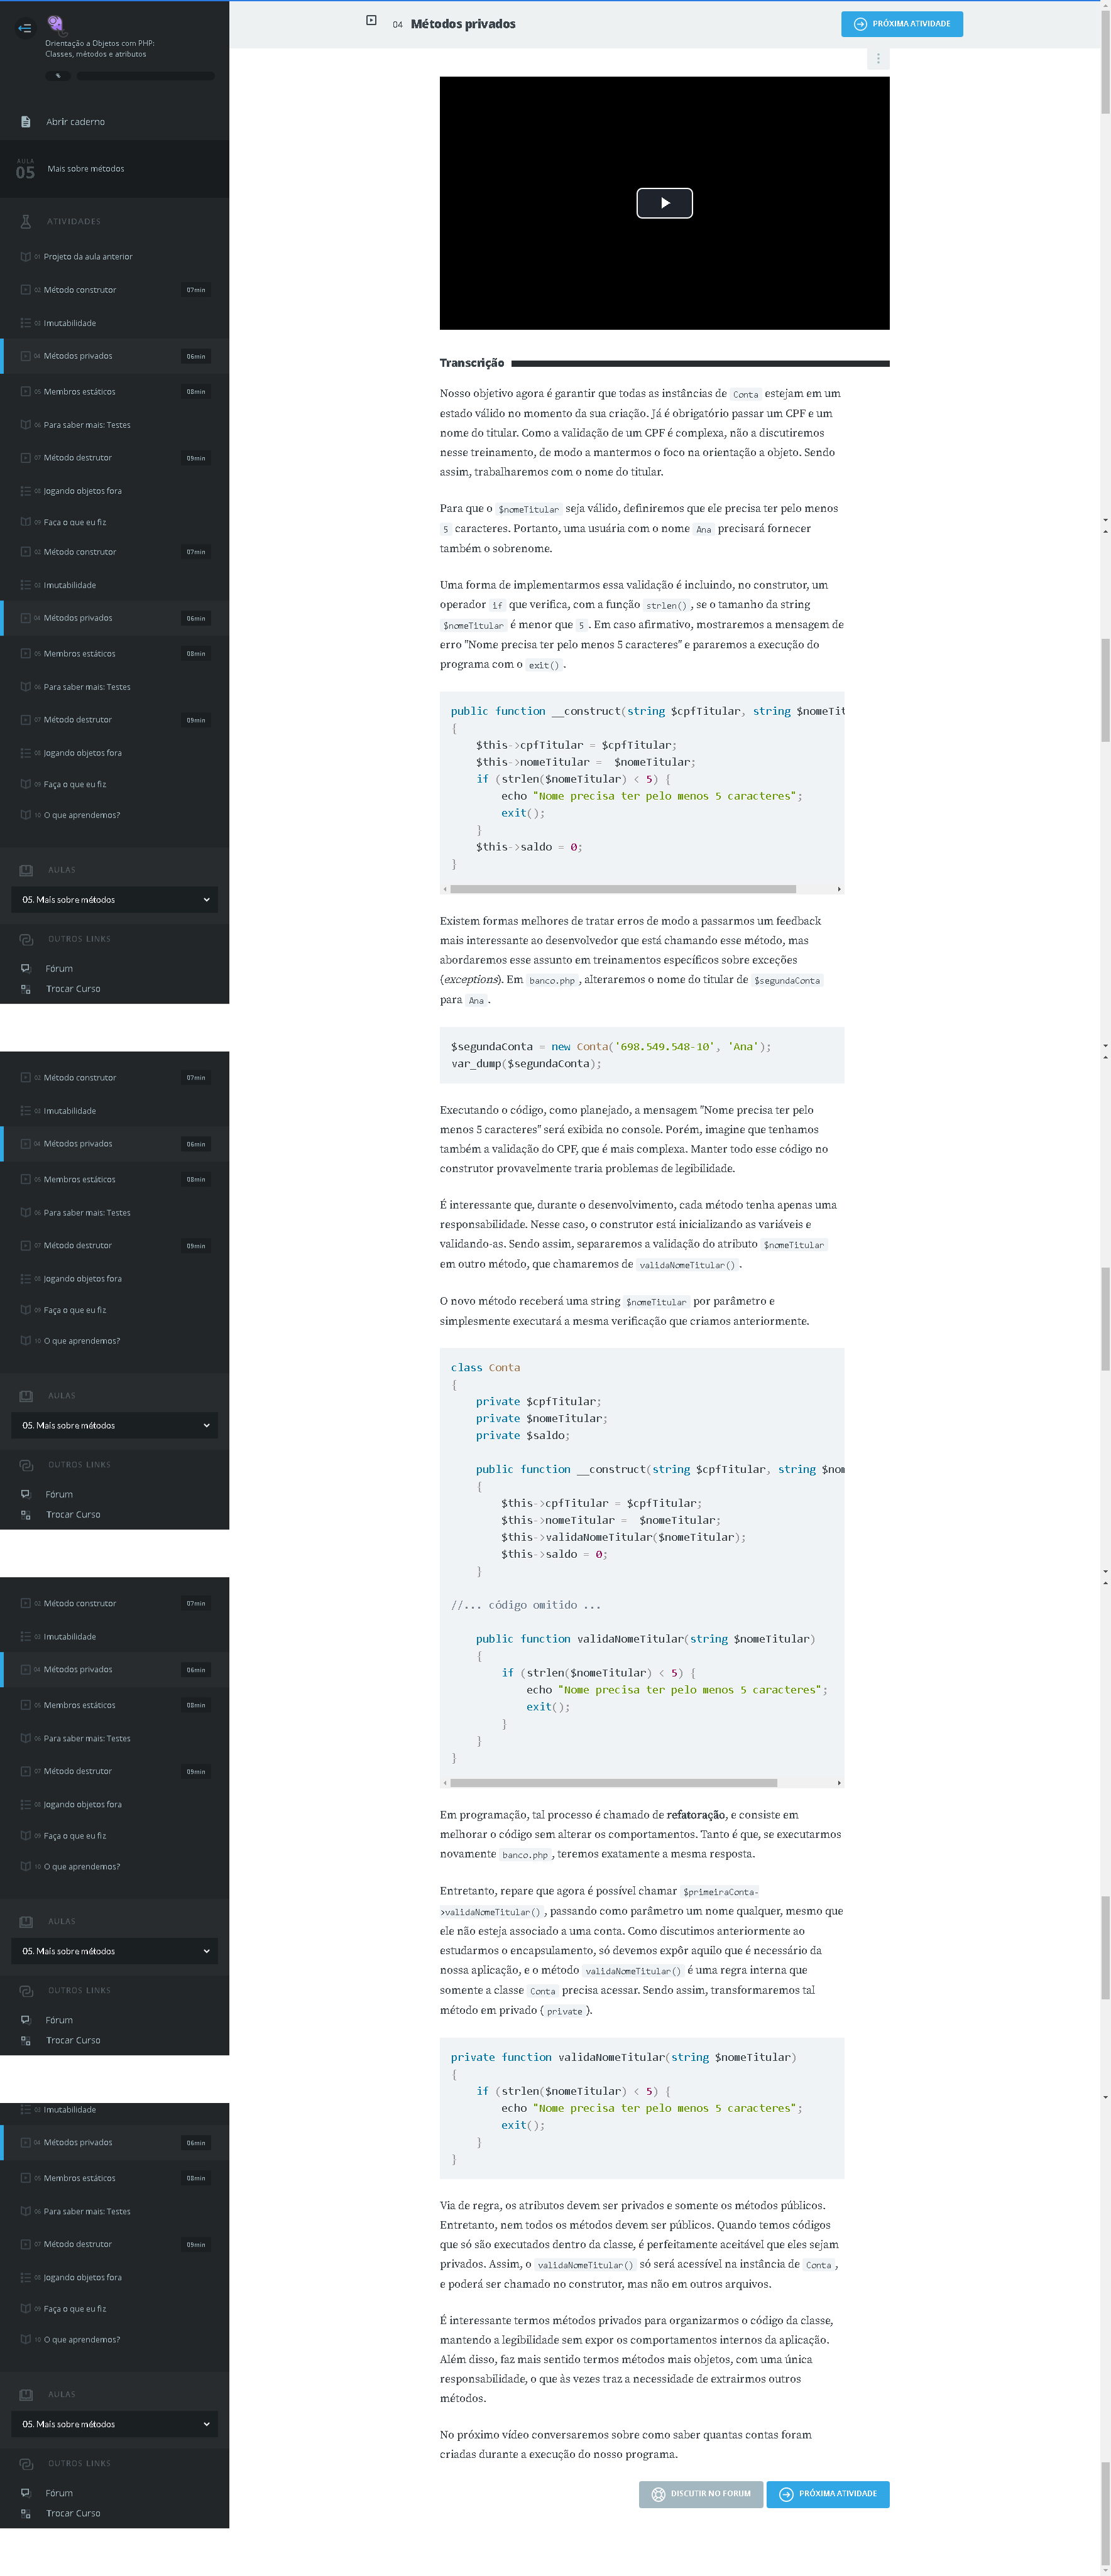Open the topmost Fórum link in the sidebar
This screenshot has height=2576, width=1111.
coord(59,968)
